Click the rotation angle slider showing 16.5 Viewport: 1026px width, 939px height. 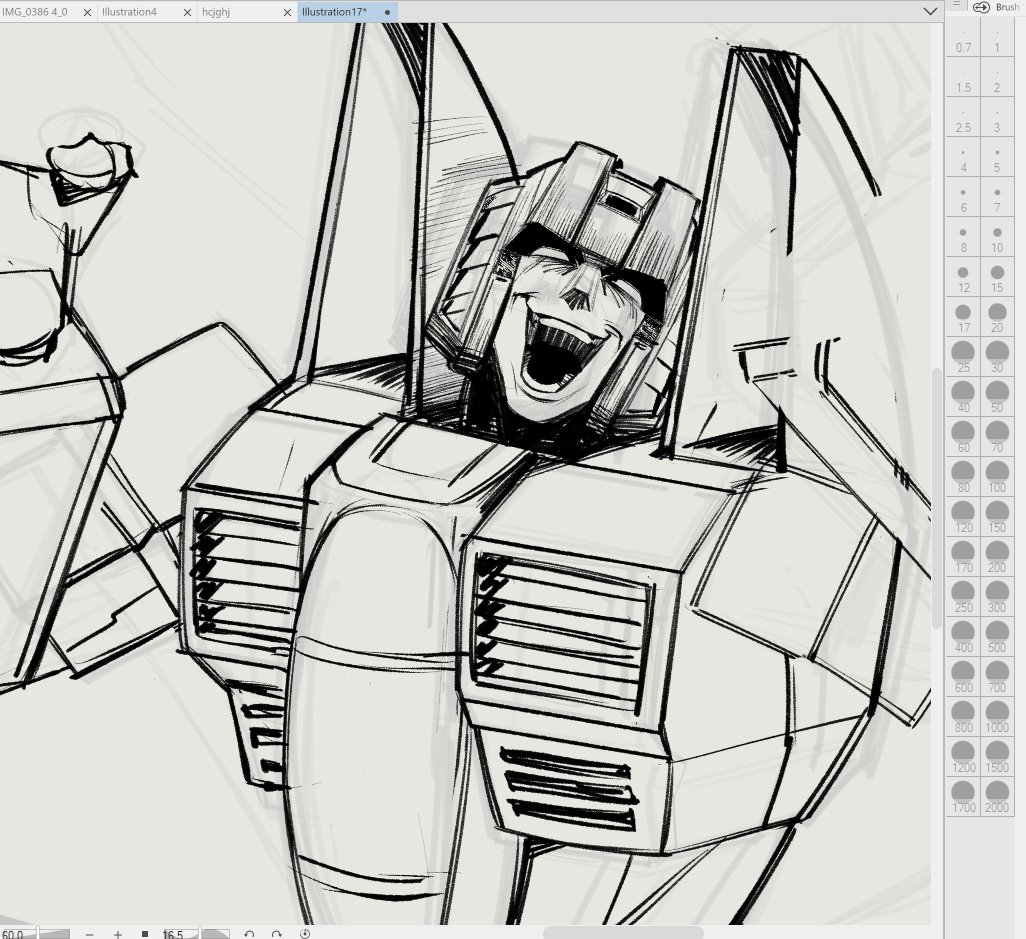195,934
